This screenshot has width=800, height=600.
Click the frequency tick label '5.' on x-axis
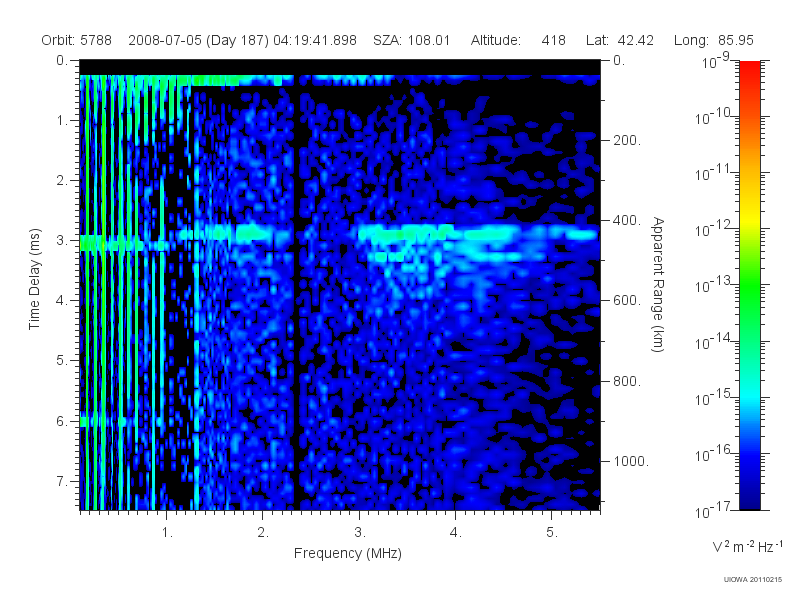pyautogui.click(x=552, y=533)
